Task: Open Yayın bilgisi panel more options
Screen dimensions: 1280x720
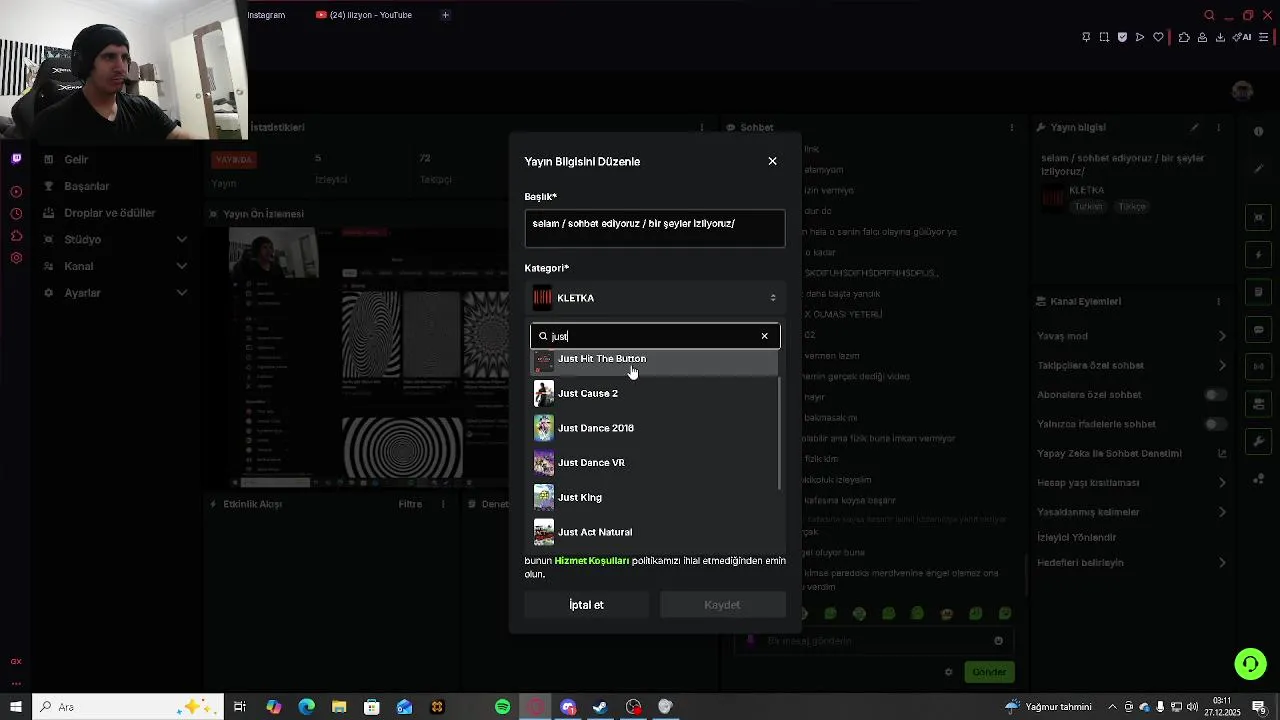Action: [1218, 128]
